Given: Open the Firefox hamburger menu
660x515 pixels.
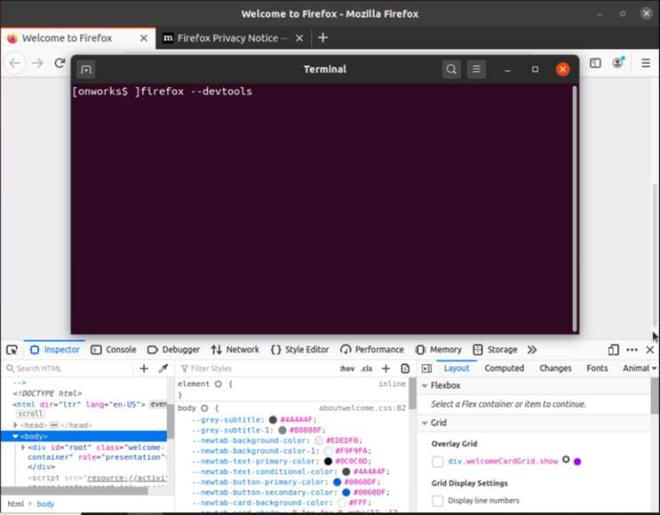Looking at the screenshot, I should click(x=645, y=63).
